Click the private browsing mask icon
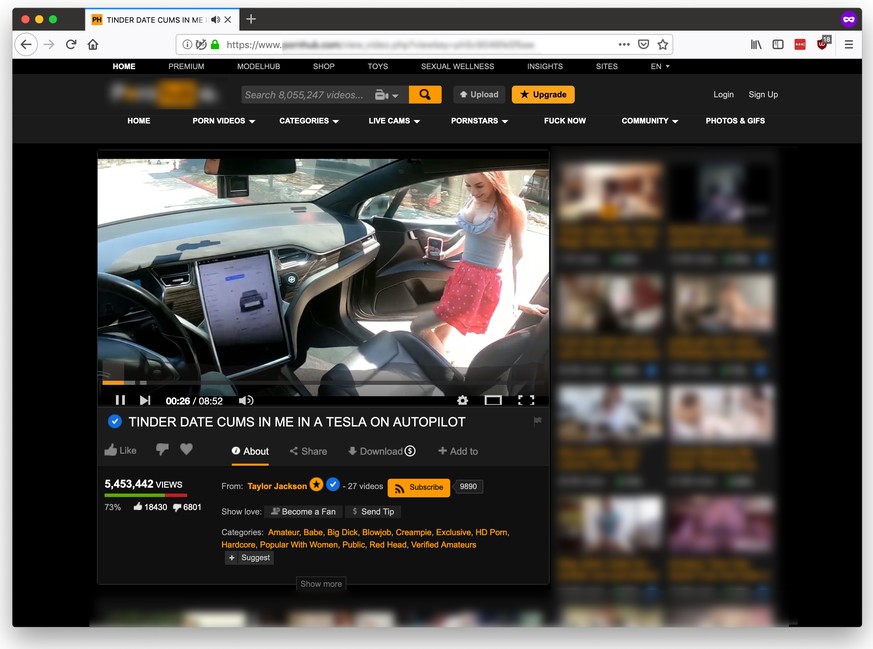 [x=848, y=19]
